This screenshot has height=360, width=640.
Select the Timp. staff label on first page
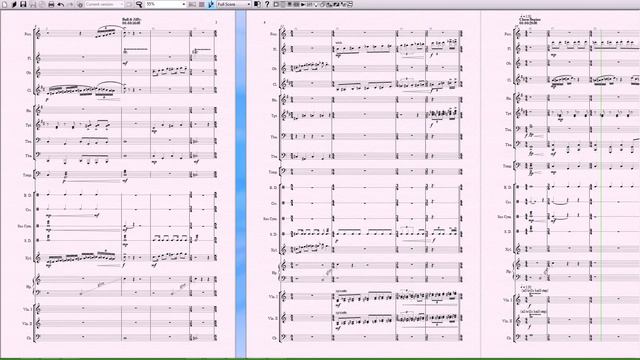pyautogui.click(x=27, y=175)
